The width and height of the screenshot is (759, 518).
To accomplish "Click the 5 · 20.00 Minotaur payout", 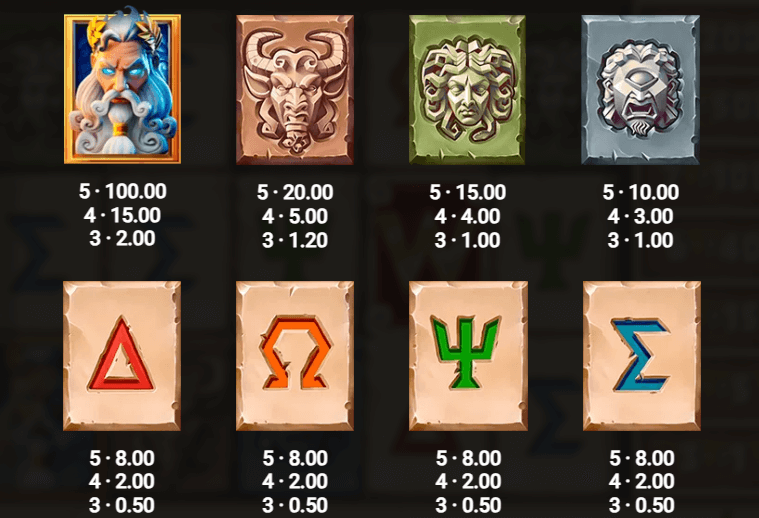I will tap(295, 192).
